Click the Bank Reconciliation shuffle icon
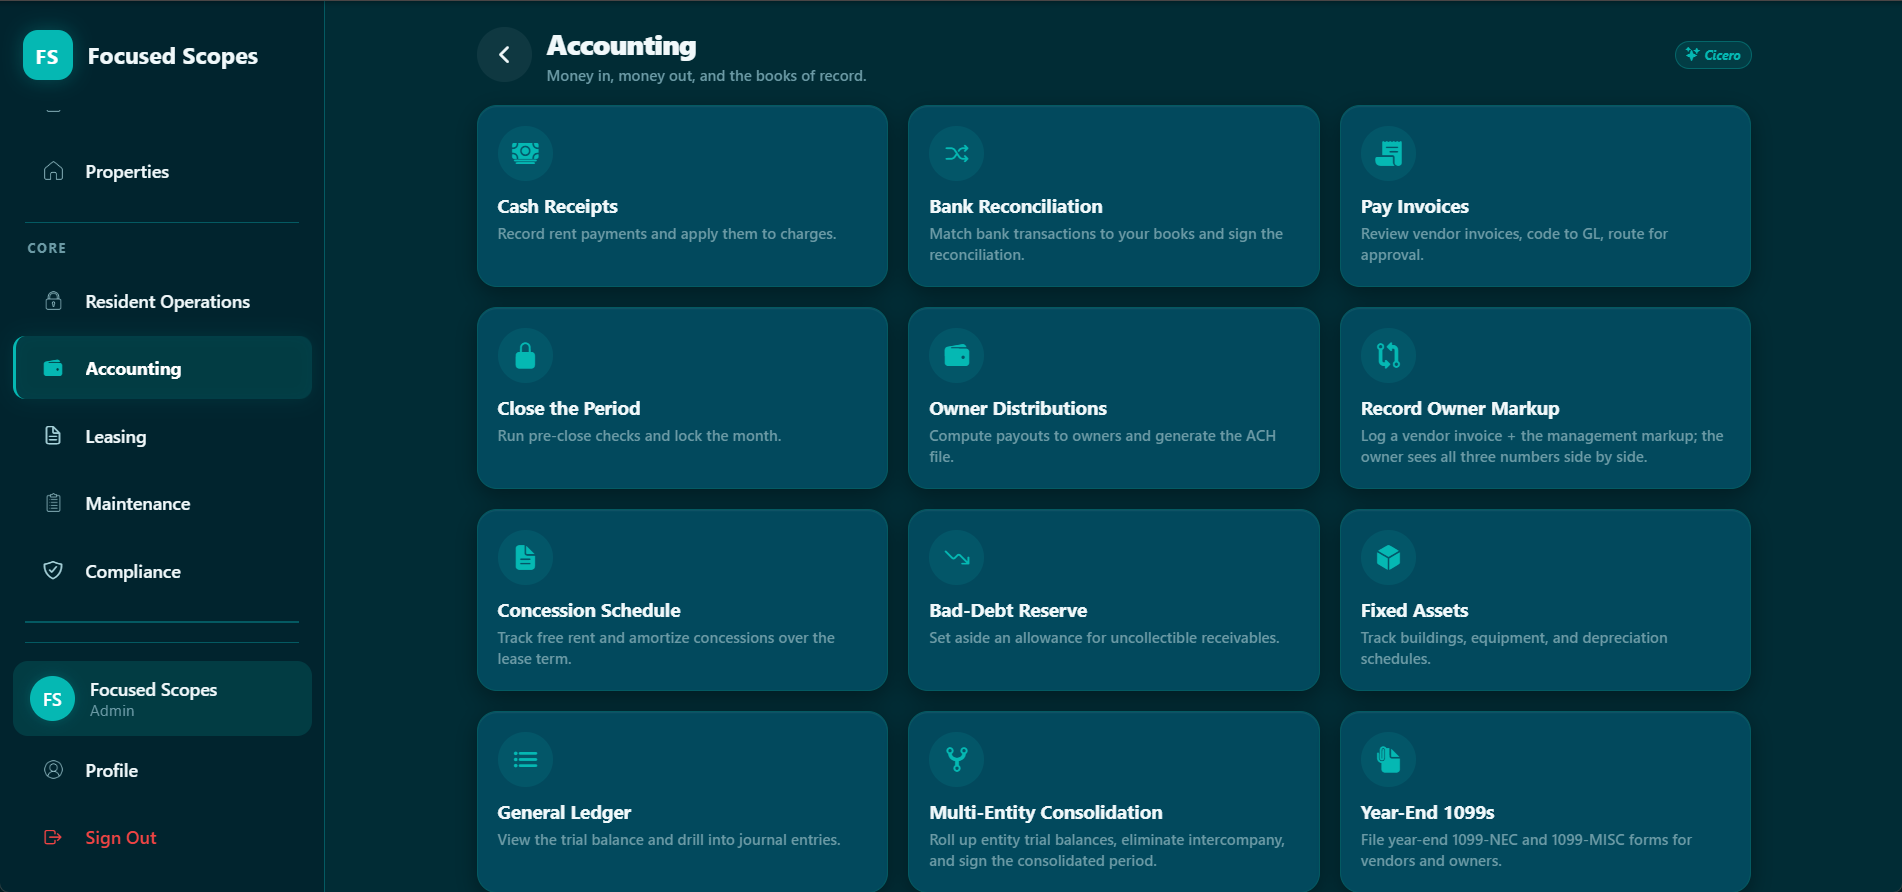The height and width of the screenshot is (892, 1902). (x=957, y=153)
